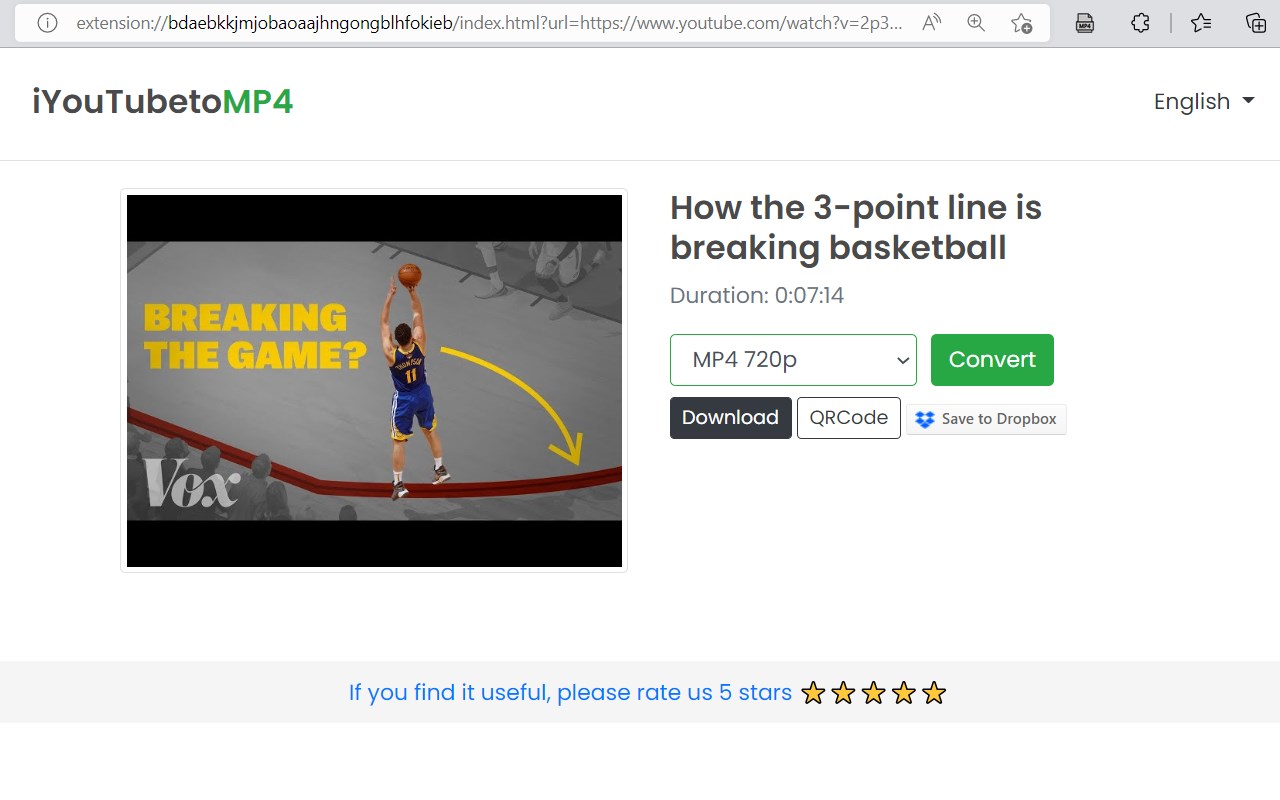Image resolution: width=1280 pixels, height=800 pixels.
Task: Click the Download button
Action: point(730,418)
